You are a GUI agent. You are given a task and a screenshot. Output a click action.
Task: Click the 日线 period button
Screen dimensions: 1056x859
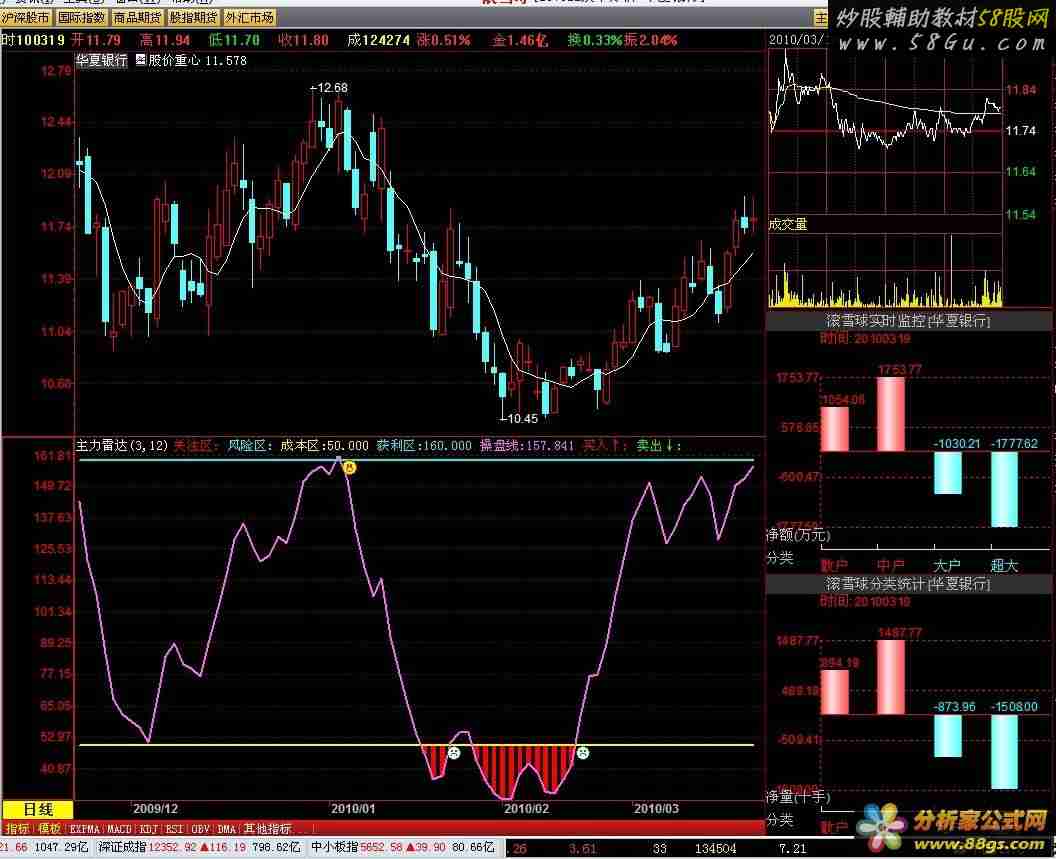pos(38,809)
